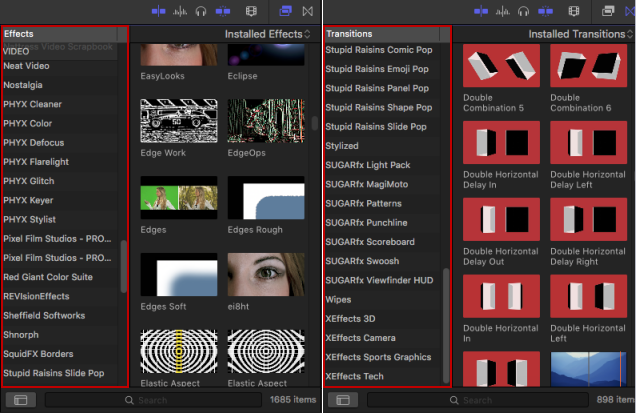Select Effects header in left sidebar

coord(60,34)
